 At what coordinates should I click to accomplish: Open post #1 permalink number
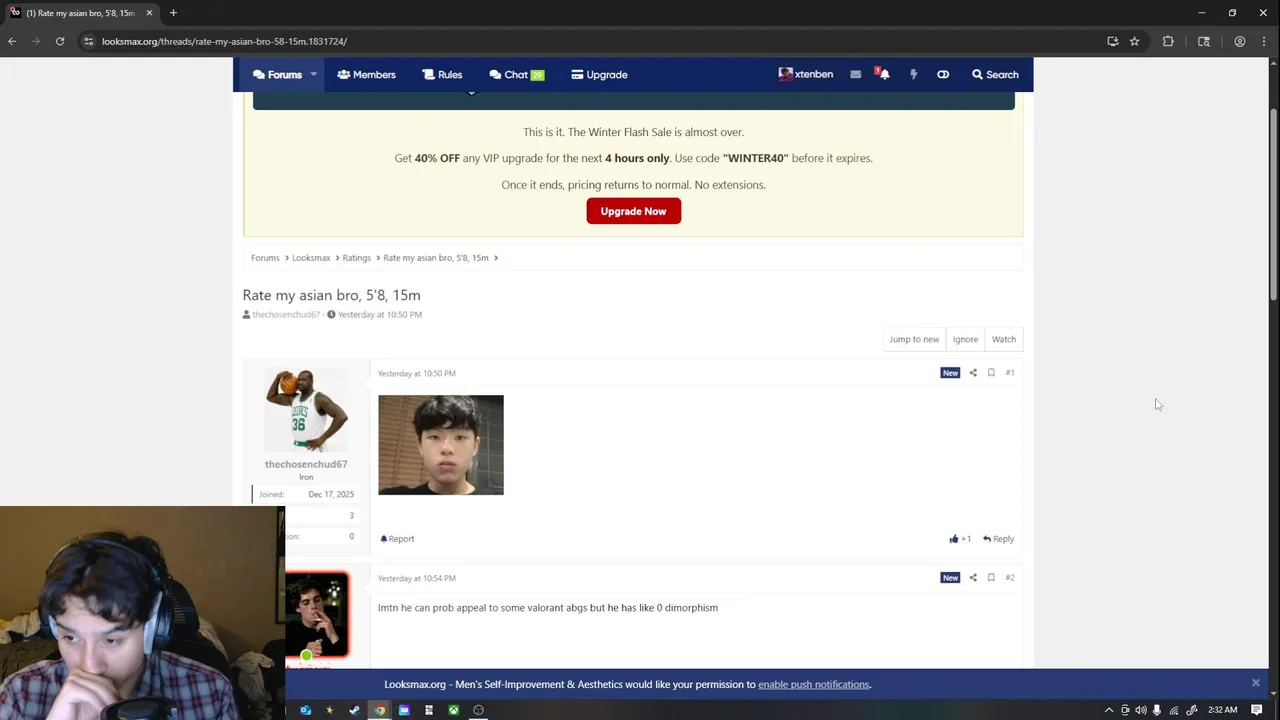(x=1009, y=373)
